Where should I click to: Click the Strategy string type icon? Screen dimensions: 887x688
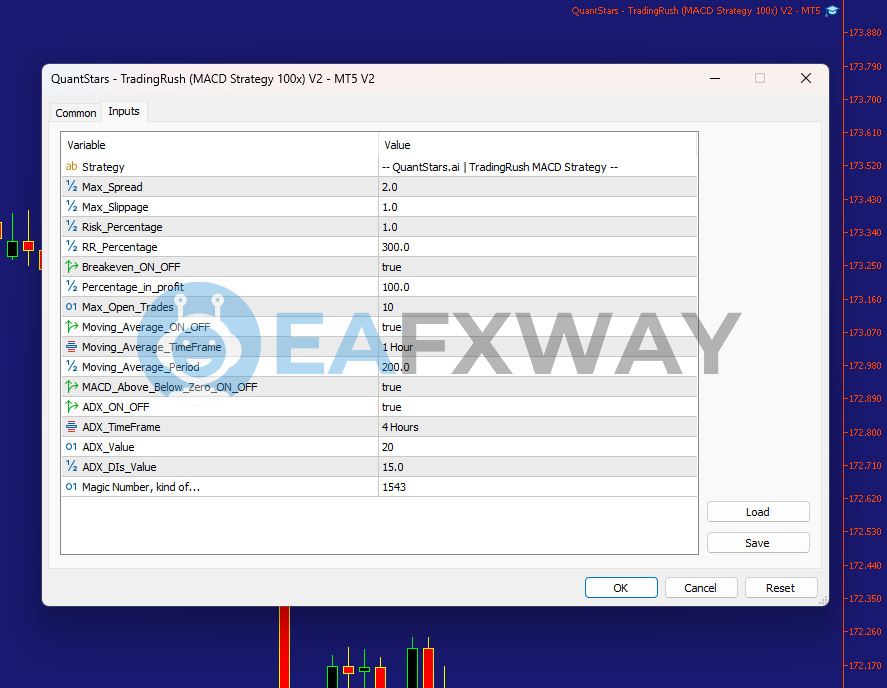[71, 167]
